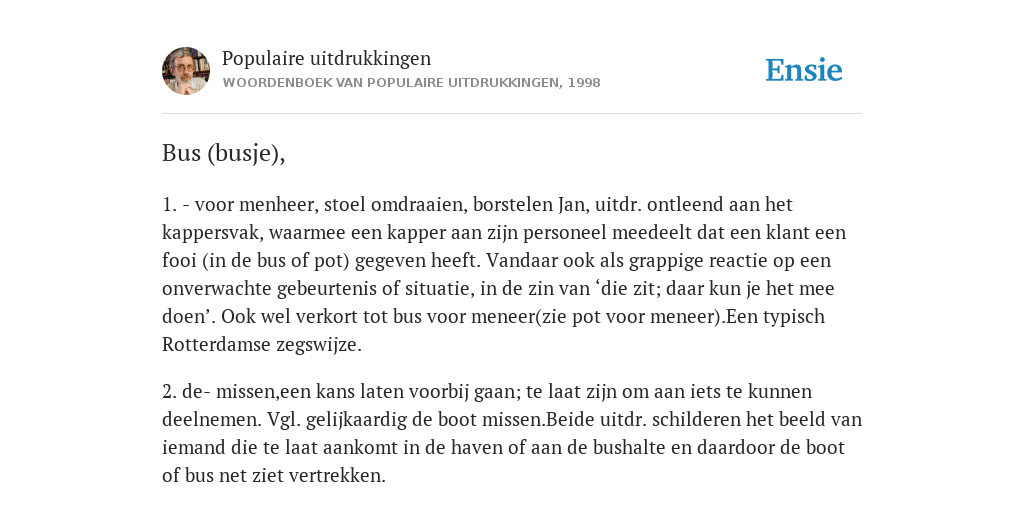Click the word 'kappersvak' in the definition

(210, 232)
